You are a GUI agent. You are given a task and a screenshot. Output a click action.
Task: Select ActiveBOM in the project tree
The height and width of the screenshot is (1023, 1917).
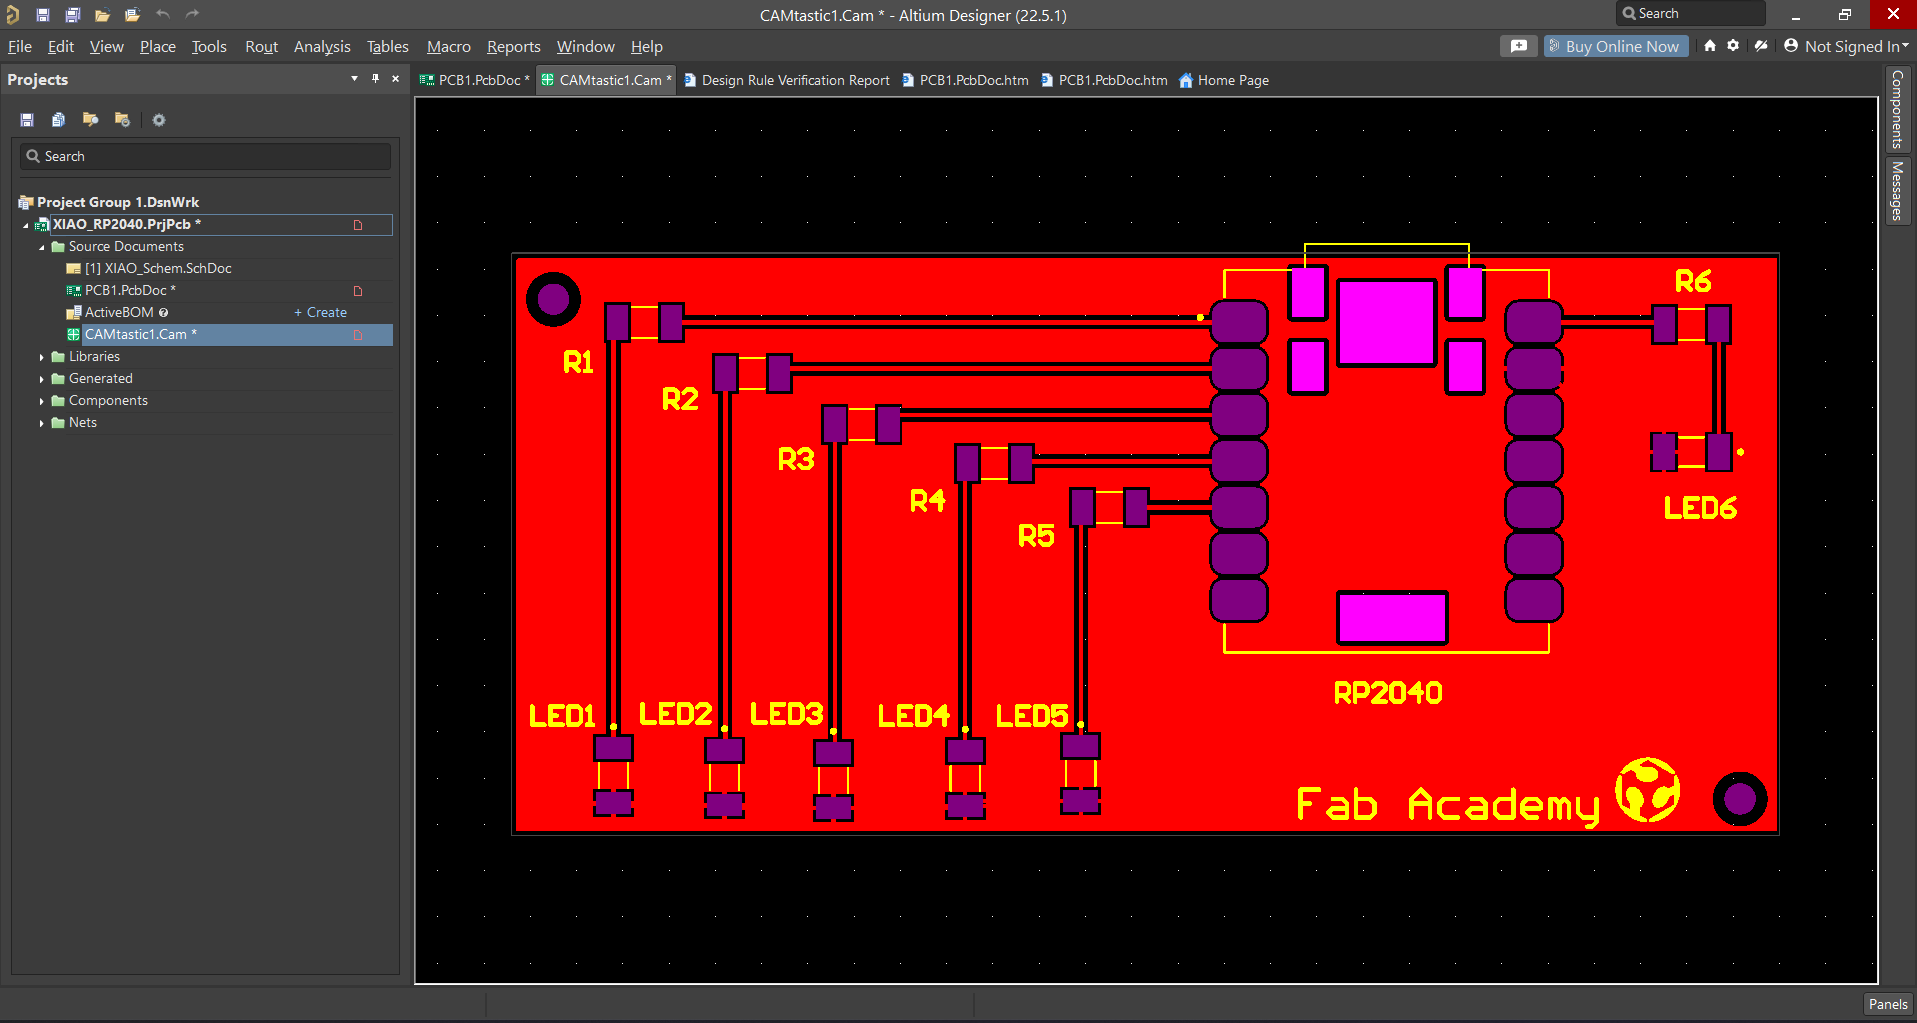pyautogui.click(x=119, y=312)
